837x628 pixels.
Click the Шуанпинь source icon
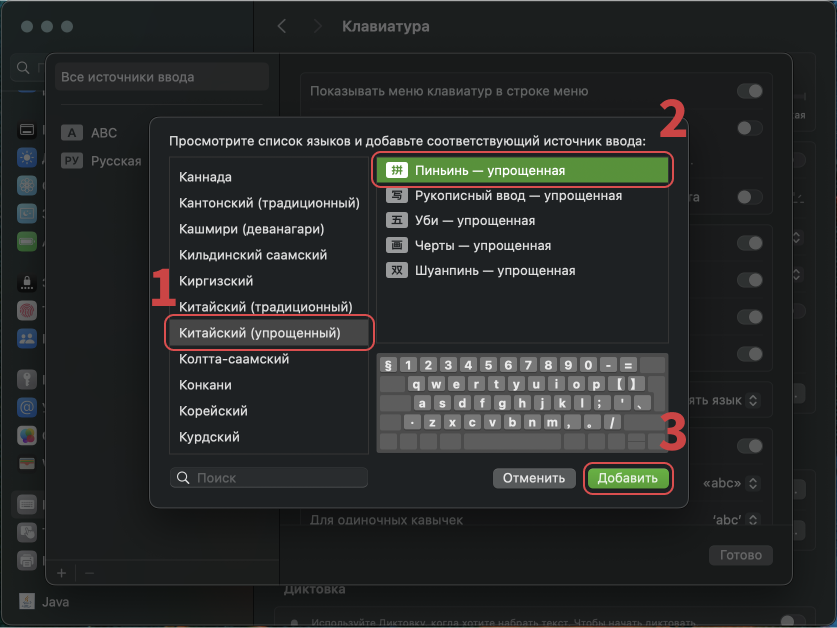click(x=397, y=271)
